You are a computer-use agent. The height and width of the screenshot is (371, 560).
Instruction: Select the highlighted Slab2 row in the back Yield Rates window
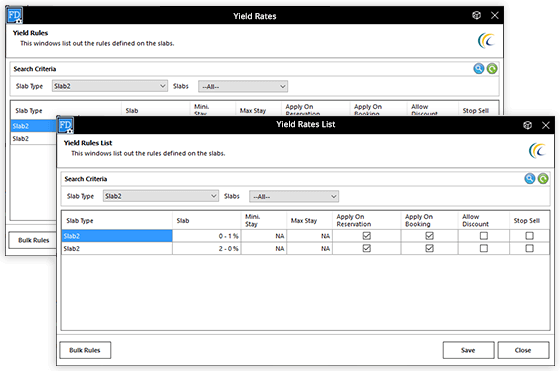click(x=34, y=126)
